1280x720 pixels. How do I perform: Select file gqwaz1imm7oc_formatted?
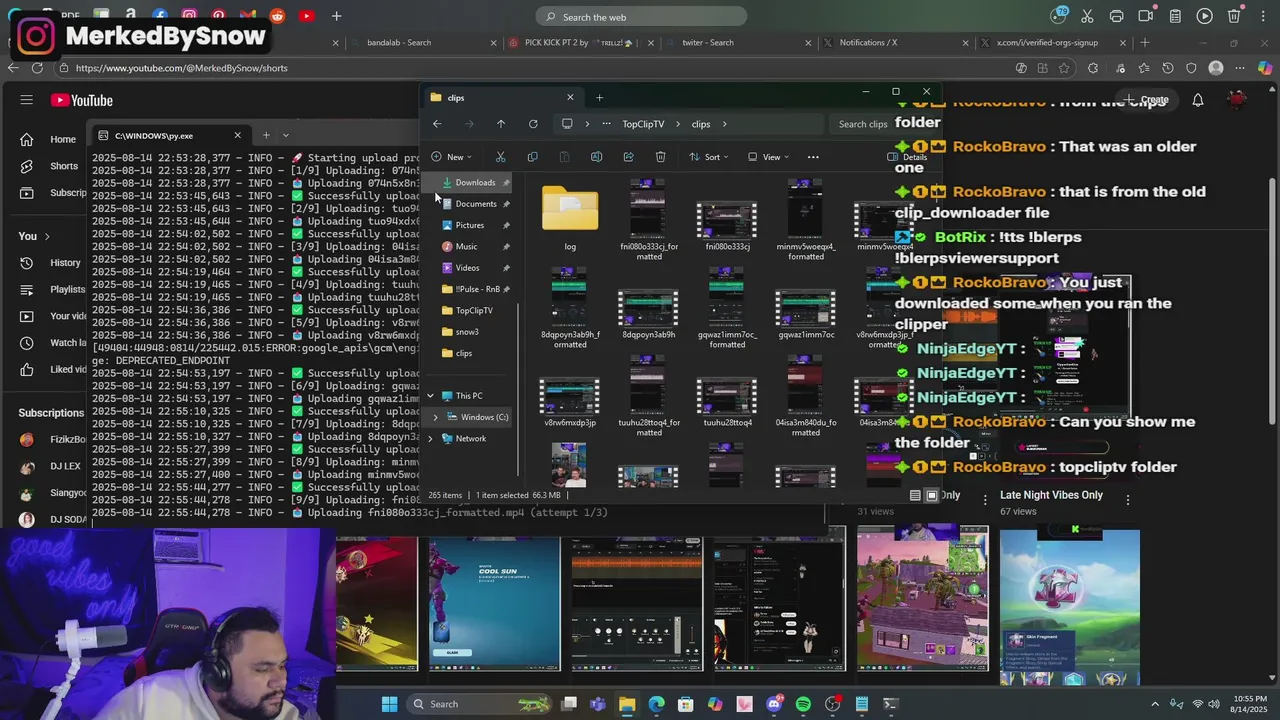click(x=727, y=308)
